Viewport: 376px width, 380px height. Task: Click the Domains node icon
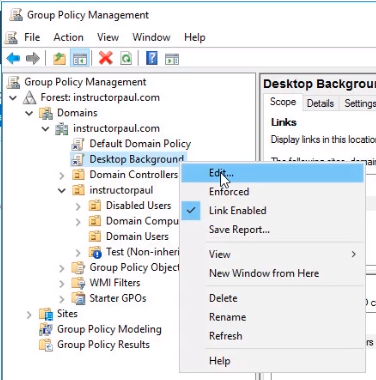(46, 113)
